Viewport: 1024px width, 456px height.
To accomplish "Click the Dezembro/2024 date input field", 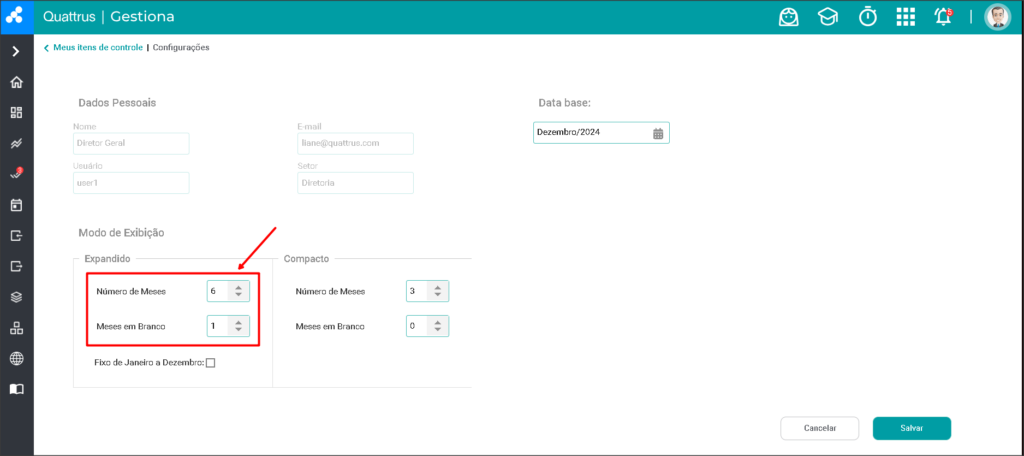I will coord(601,133).
